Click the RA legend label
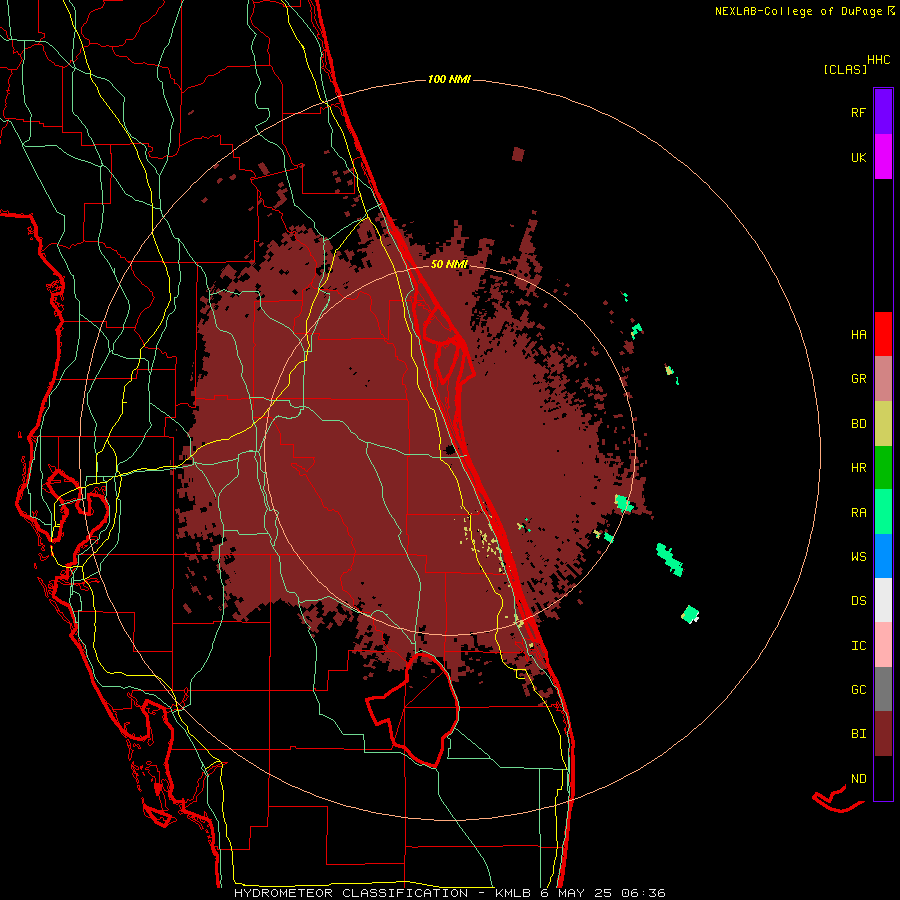Image resolution: width=900 pixels, height=900 pixels. [858, 512]
